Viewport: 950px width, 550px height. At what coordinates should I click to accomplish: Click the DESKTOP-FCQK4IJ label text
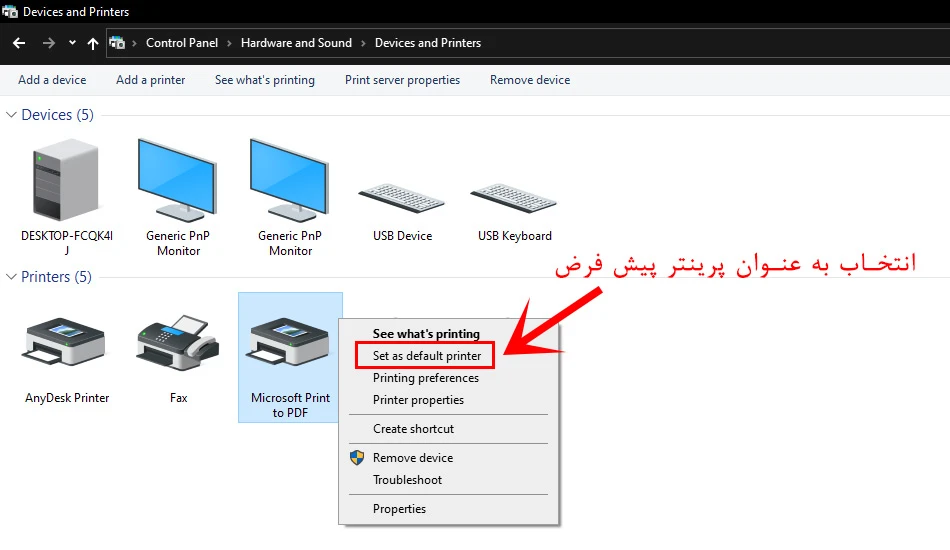pyautogui.click(x=67, y=243)
